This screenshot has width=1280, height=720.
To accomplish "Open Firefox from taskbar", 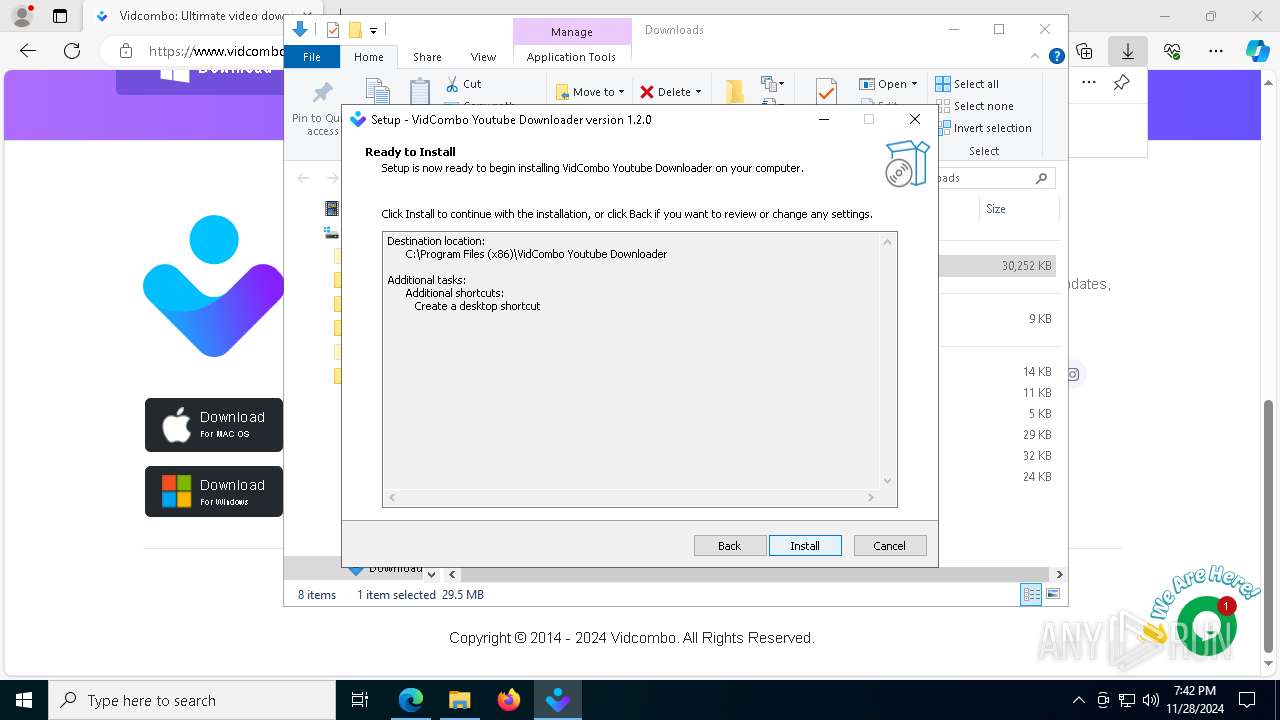I will 509,700.
